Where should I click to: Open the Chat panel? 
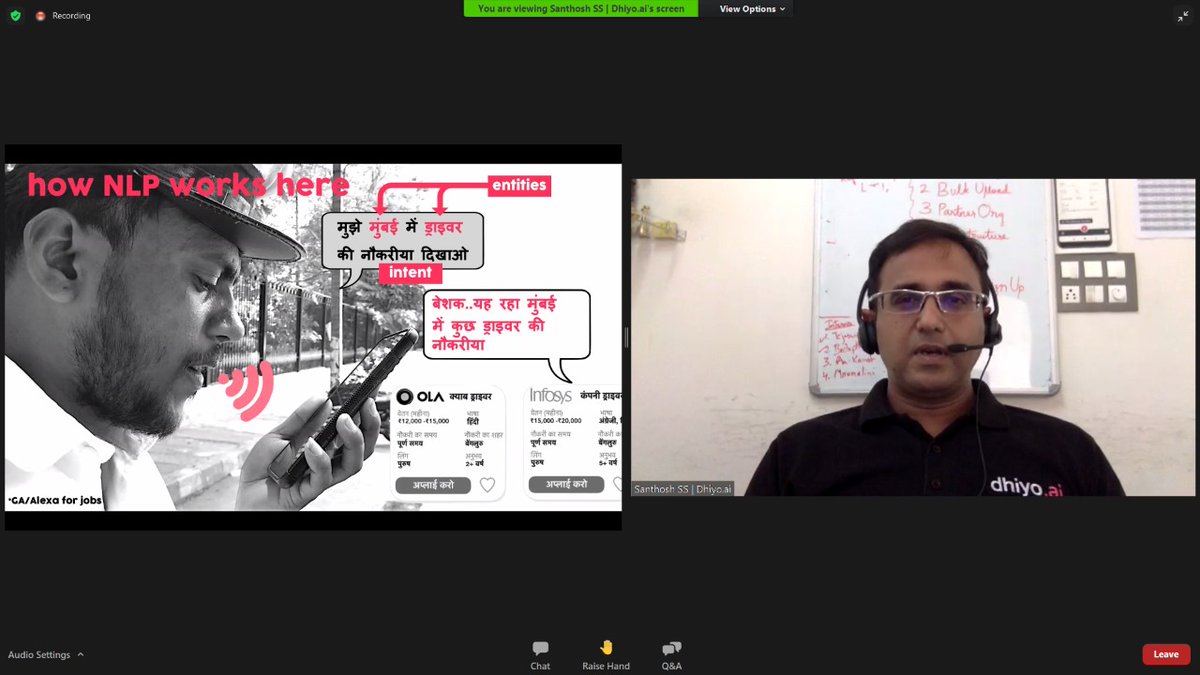tap(540, 655)
